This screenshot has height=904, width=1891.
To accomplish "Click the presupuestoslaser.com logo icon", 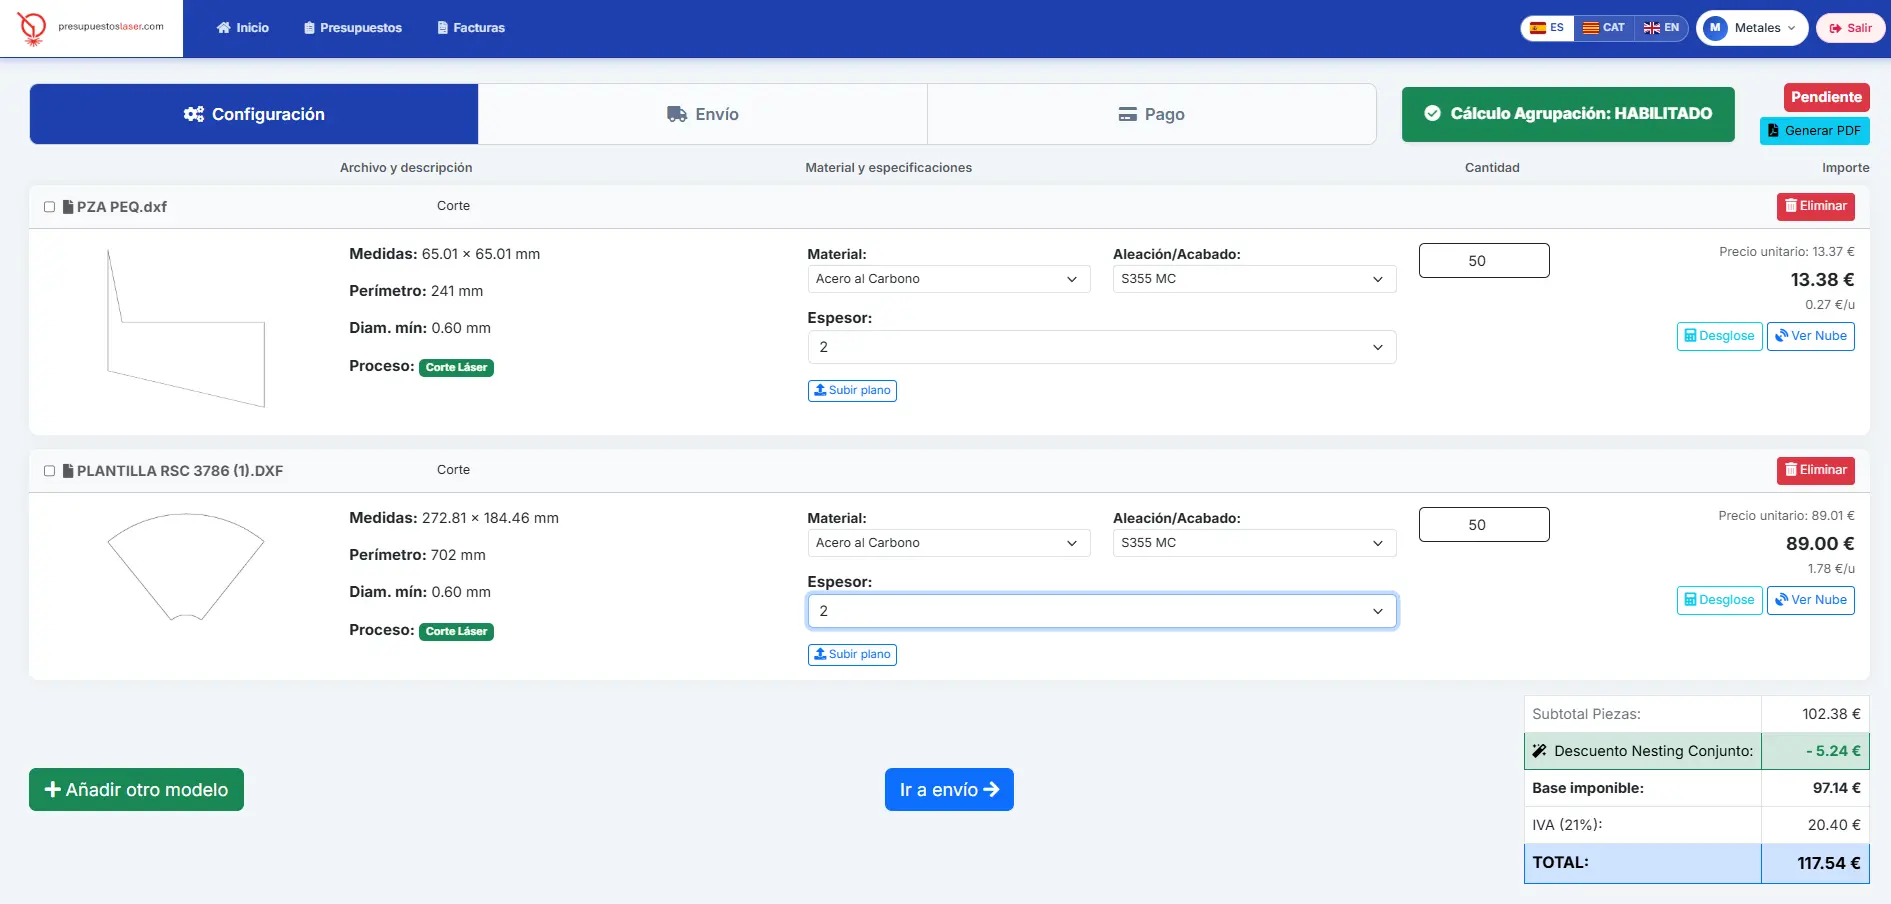I will 32,28.
